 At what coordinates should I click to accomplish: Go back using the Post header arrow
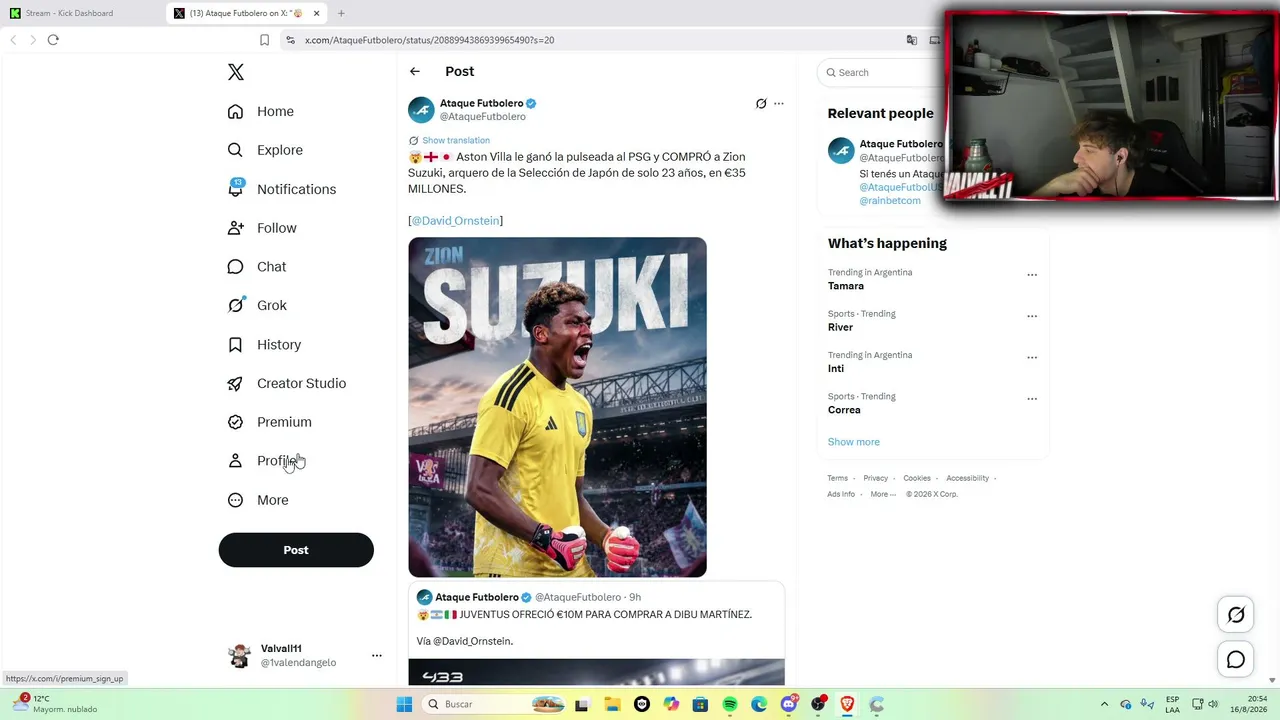click(415, 72)
